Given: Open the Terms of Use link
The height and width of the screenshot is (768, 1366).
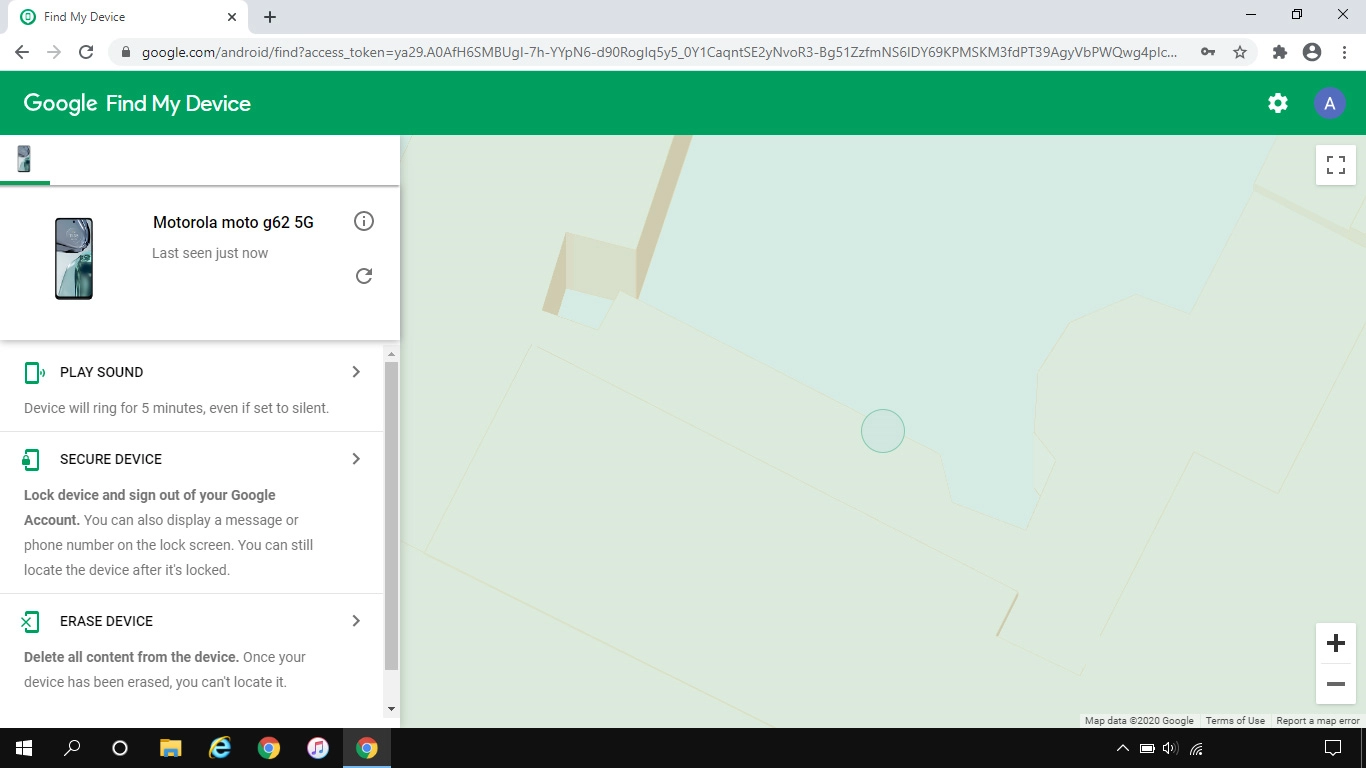Looking at the screenshot, I should pos(1234,721).
